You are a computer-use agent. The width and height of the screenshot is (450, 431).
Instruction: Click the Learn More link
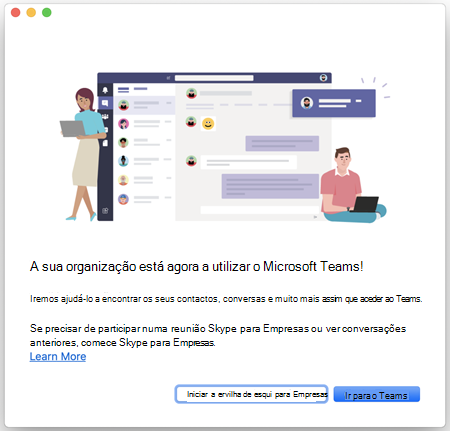coord(58,357)
